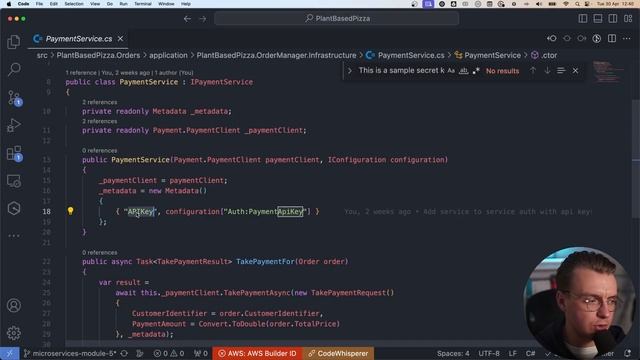Click the middle change-navigation icon in editor toolbar
This screenshot has height=360, width=640.
coord(567,38)
